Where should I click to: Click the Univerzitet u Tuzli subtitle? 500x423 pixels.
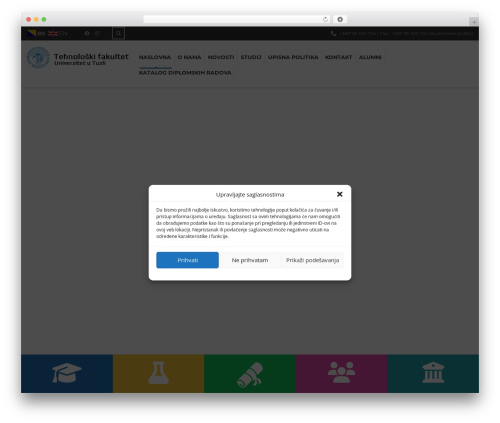(80, 63)
